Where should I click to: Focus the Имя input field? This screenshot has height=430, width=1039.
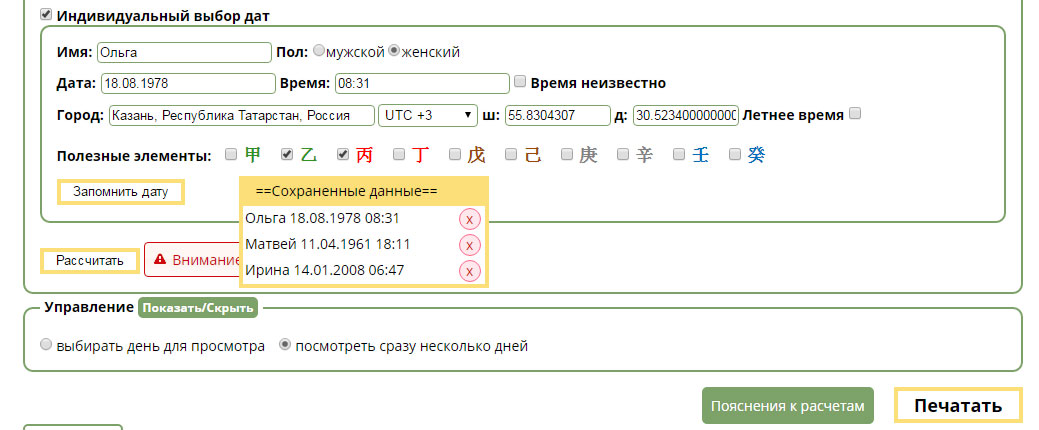[x=184, y=52]
